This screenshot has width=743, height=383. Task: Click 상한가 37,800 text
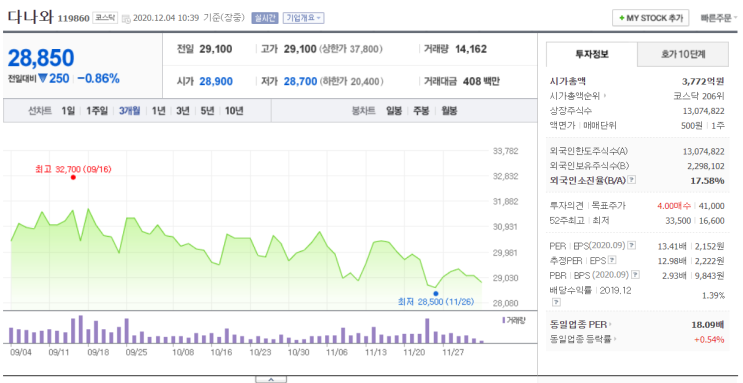351,49
